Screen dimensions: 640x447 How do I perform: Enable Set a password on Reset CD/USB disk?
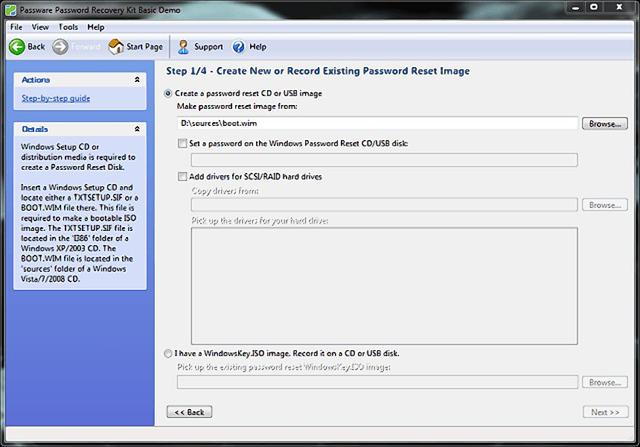(x=182, y=143)
